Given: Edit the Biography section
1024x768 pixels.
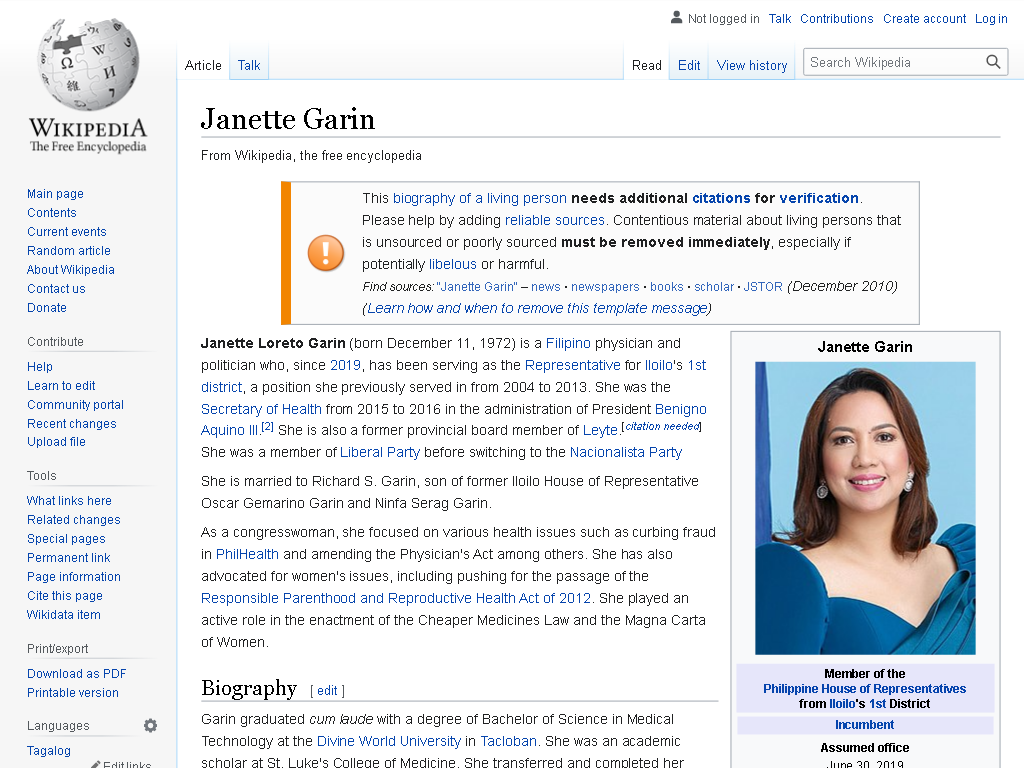Looking at the screenshot, I should [327, 690].
